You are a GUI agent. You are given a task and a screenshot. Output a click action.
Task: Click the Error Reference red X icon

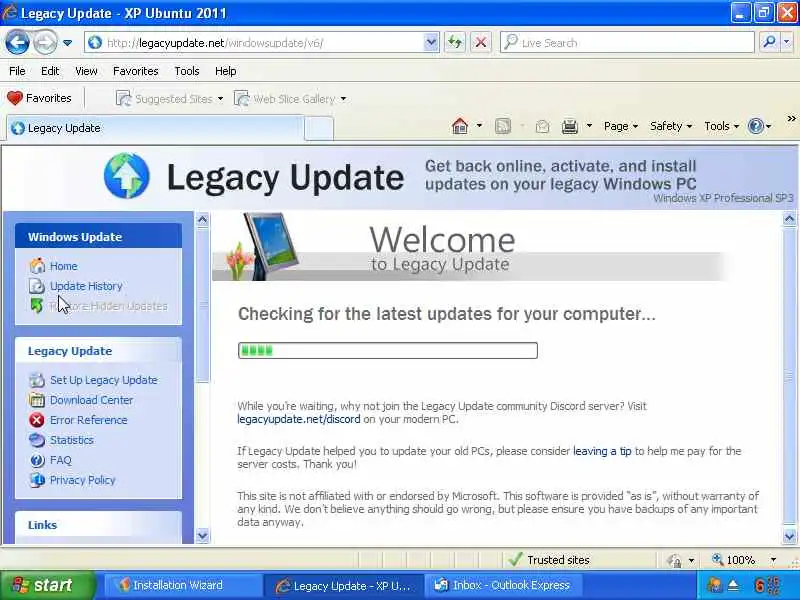37,420
